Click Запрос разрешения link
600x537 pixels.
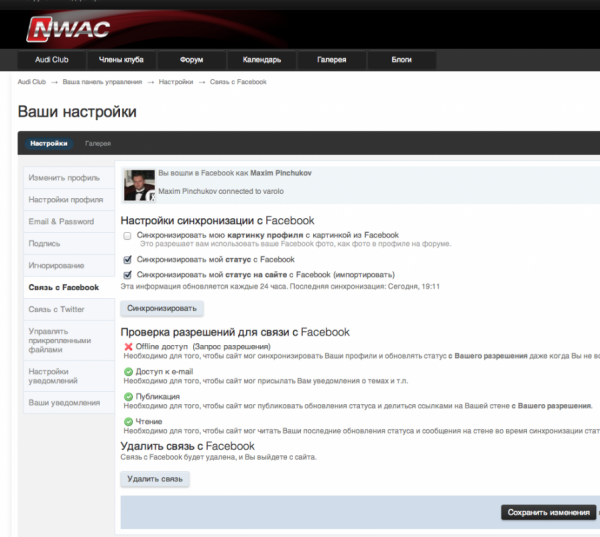[x=232, y=347]
